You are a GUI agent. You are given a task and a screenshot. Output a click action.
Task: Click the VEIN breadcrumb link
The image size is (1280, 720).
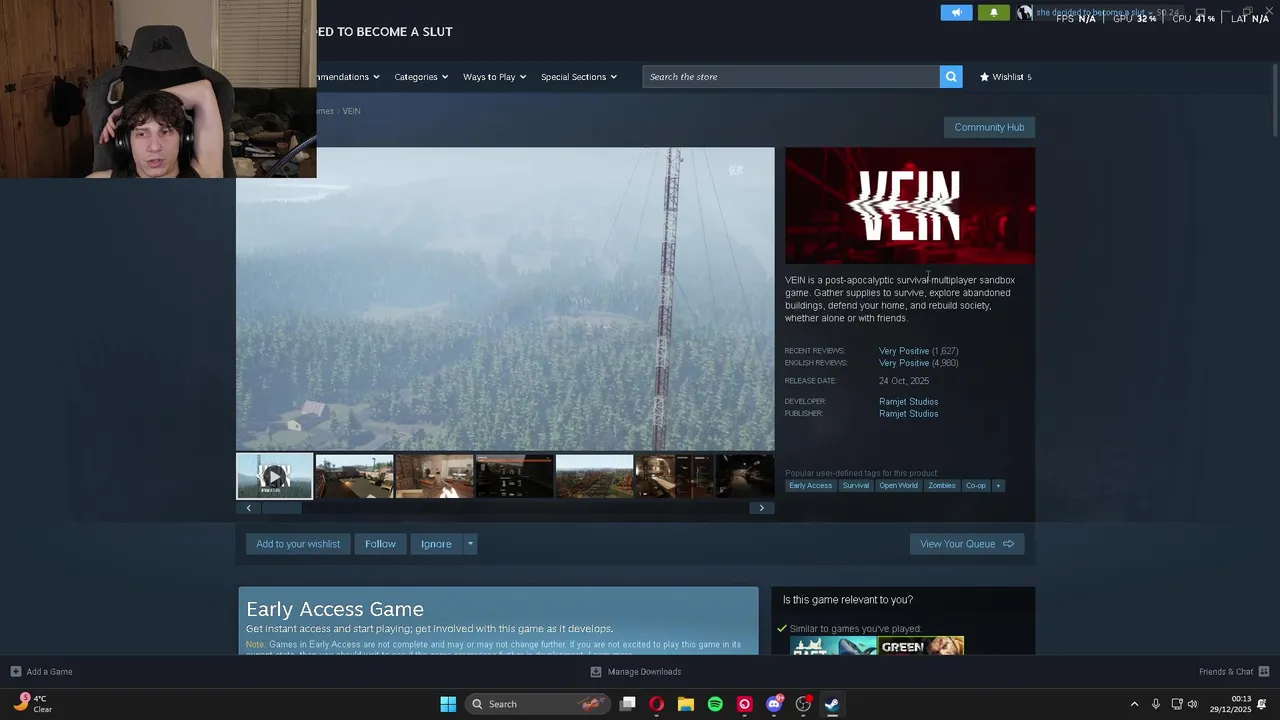pyautogui.click(x=351, y=111)
